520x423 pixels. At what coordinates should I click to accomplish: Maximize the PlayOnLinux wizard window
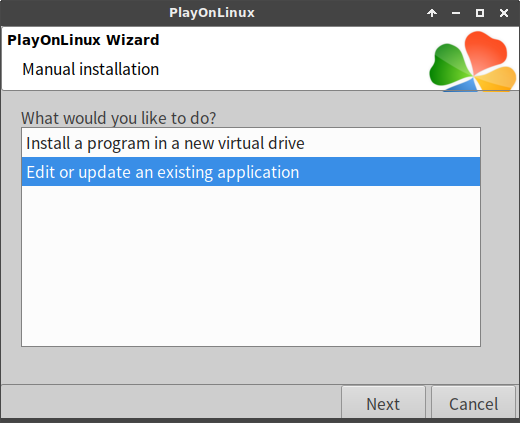(480, 13)
